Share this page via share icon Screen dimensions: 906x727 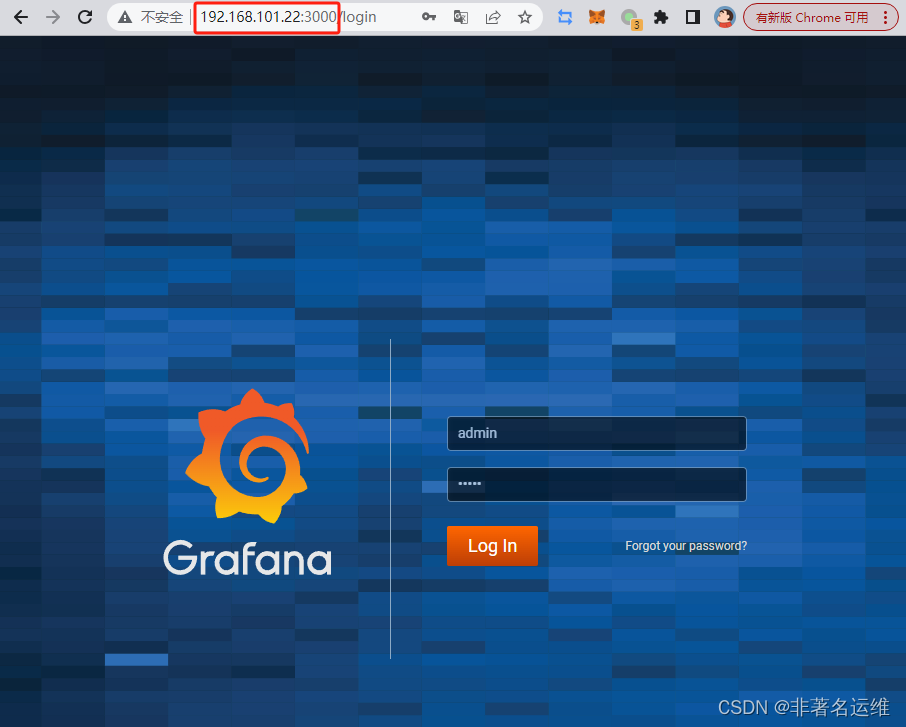tap(492, 17)
